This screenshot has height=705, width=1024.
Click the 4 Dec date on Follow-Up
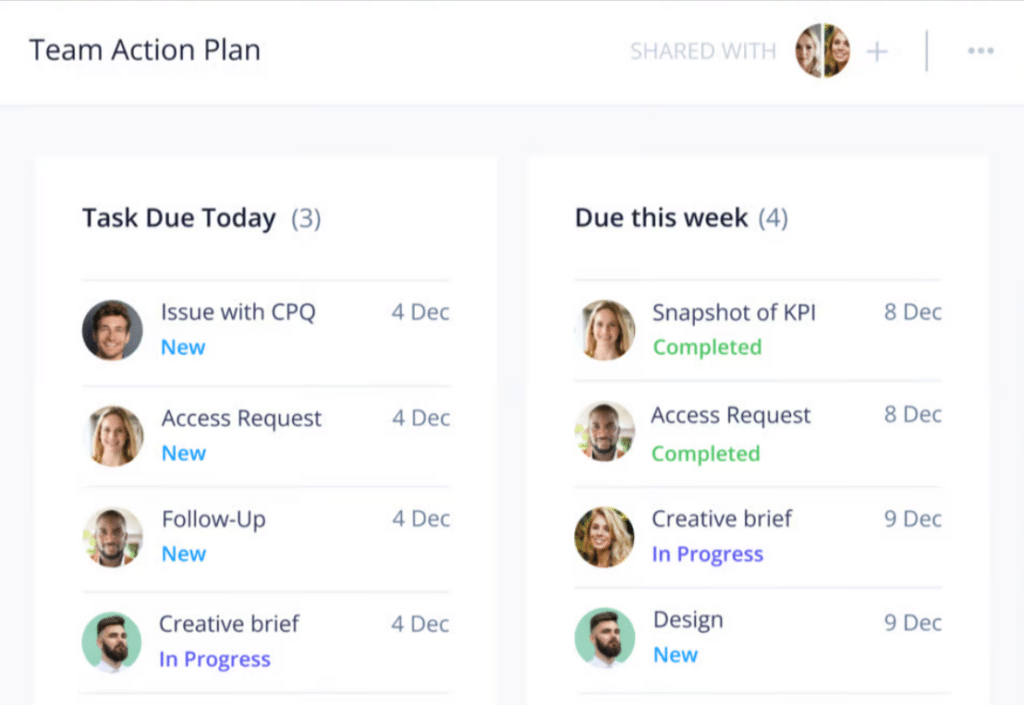click(x=420, y=519)
